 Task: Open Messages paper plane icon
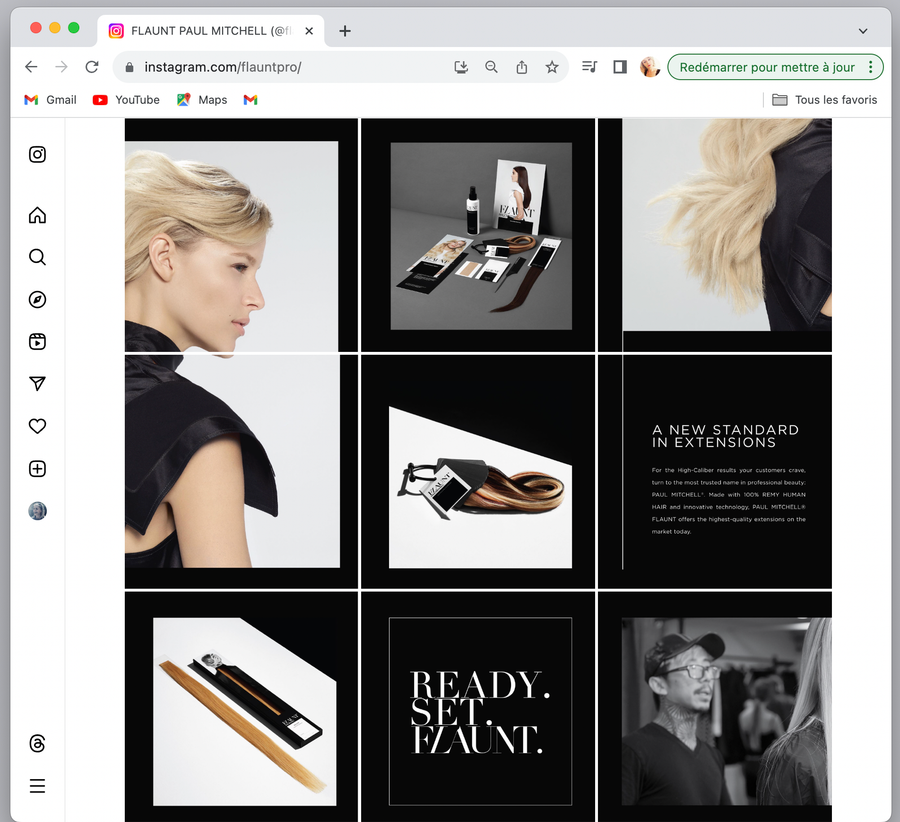coord(37,384)
